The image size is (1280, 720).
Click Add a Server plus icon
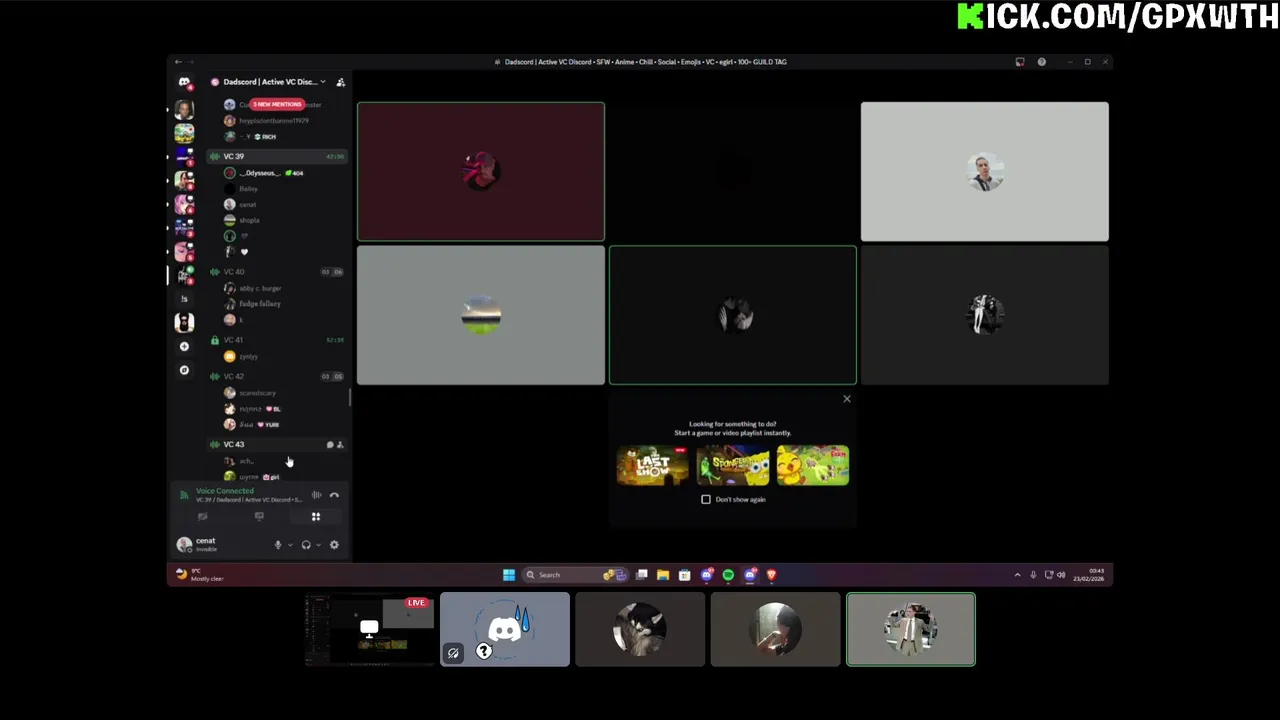coord(184,346)
